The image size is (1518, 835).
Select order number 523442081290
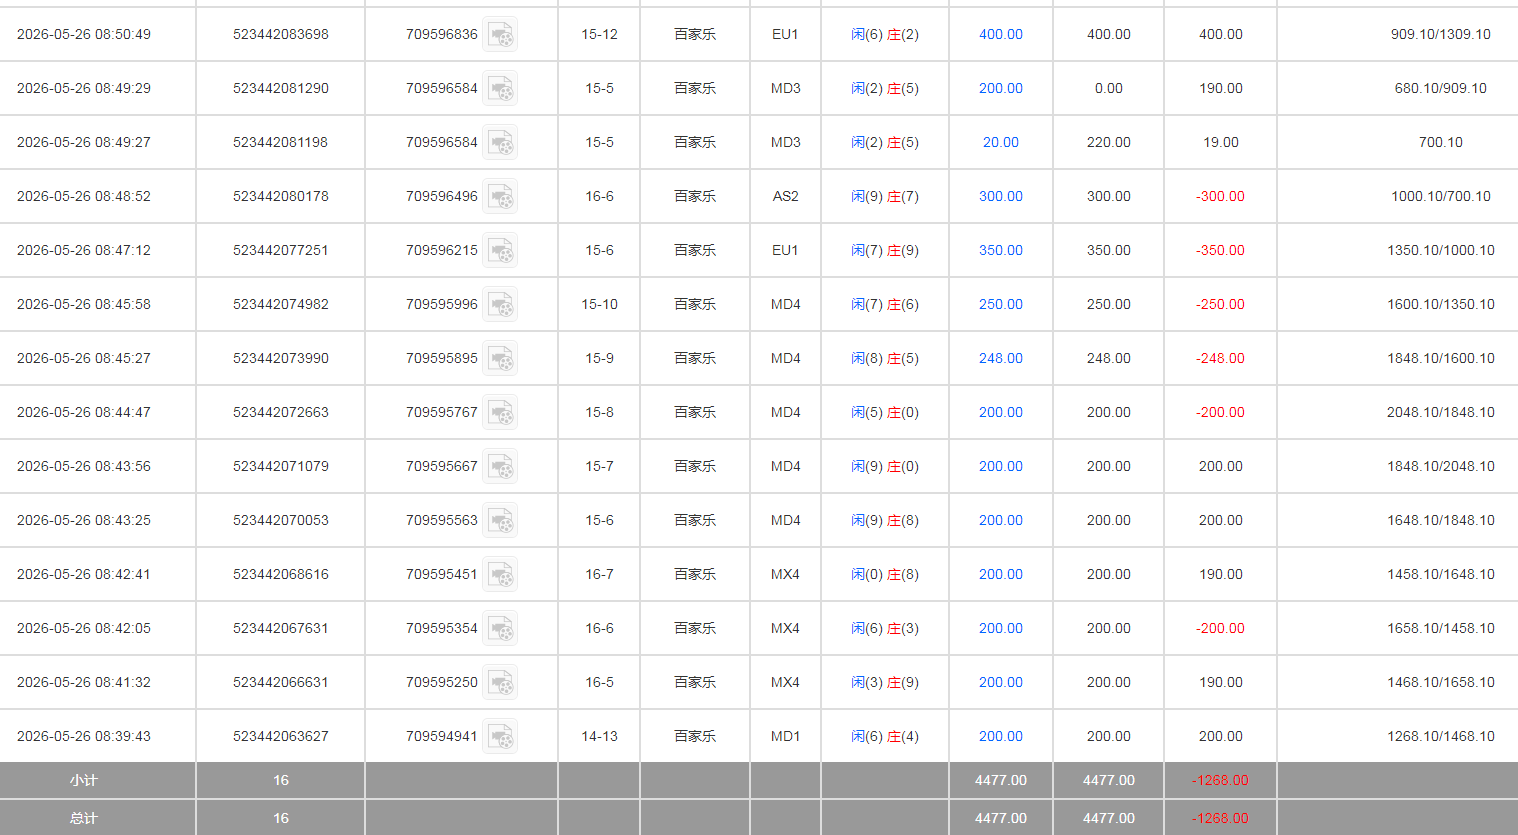(281, 88)
